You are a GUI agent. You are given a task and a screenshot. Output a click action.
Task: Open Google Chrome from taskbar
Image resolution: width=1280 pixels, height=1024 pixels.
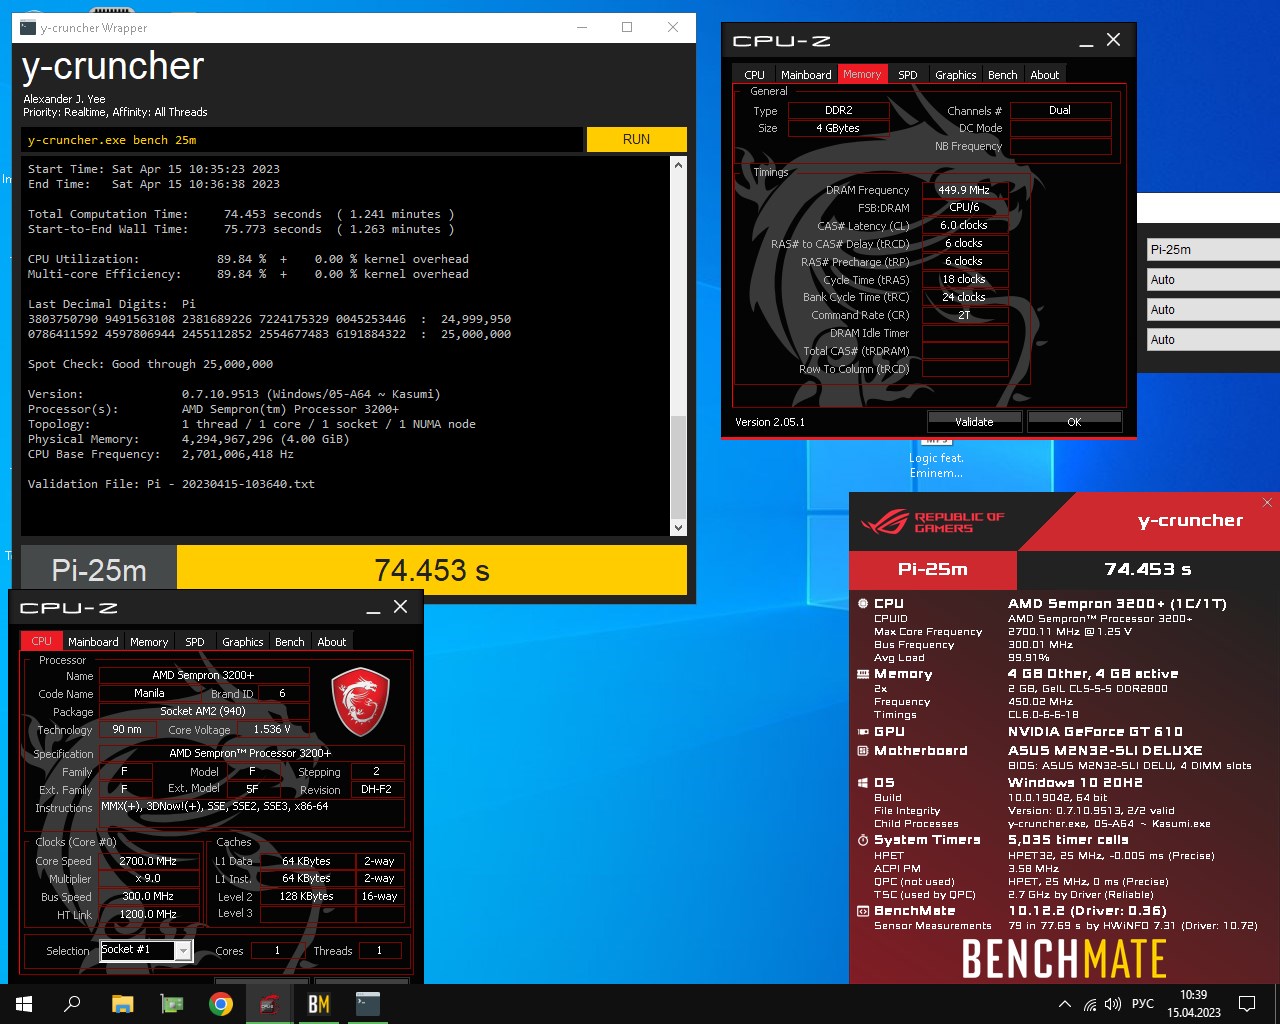click(221, 1004)
